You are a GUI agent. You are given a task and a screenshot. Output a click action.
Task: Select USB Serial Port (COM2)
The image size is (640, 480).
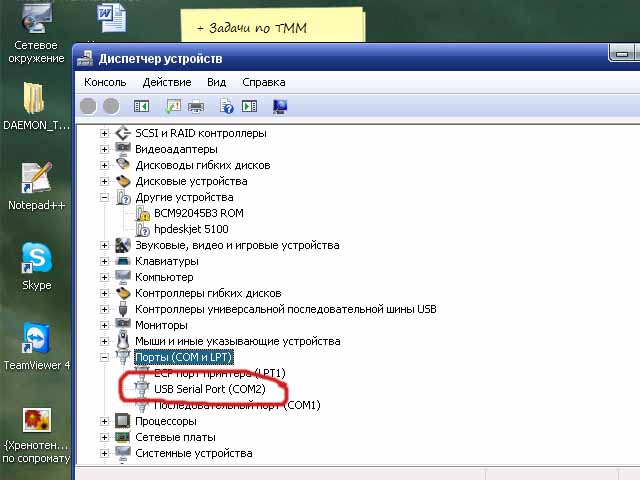(210, 389)
